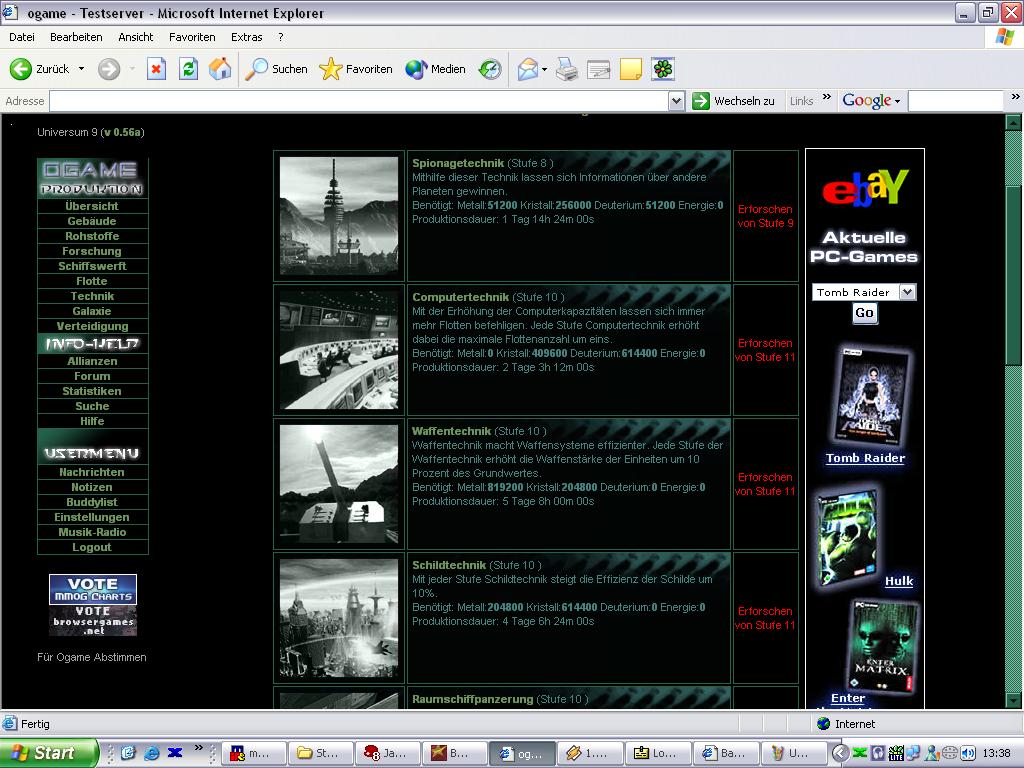Click Wechseln zu go button
Image resolution: width=1024 pixels, height=768 pixels.
coord(733,101)
